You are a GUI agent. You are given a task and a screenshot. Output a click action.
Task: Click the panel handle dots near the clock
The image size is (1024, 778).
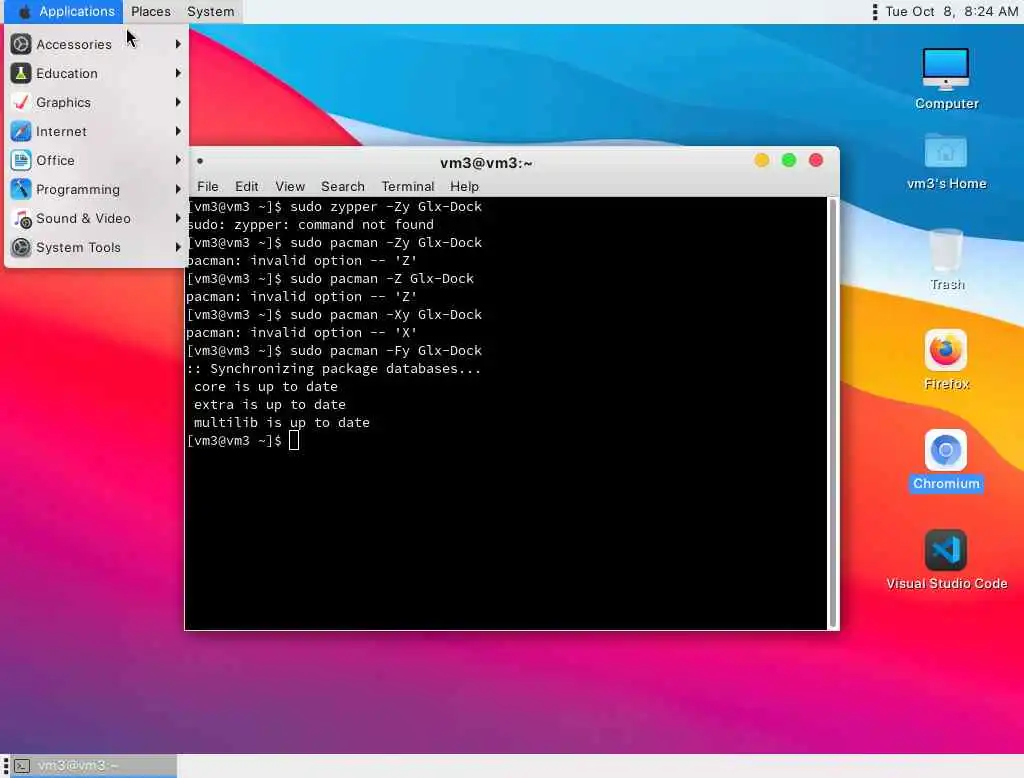click(875, 12)
